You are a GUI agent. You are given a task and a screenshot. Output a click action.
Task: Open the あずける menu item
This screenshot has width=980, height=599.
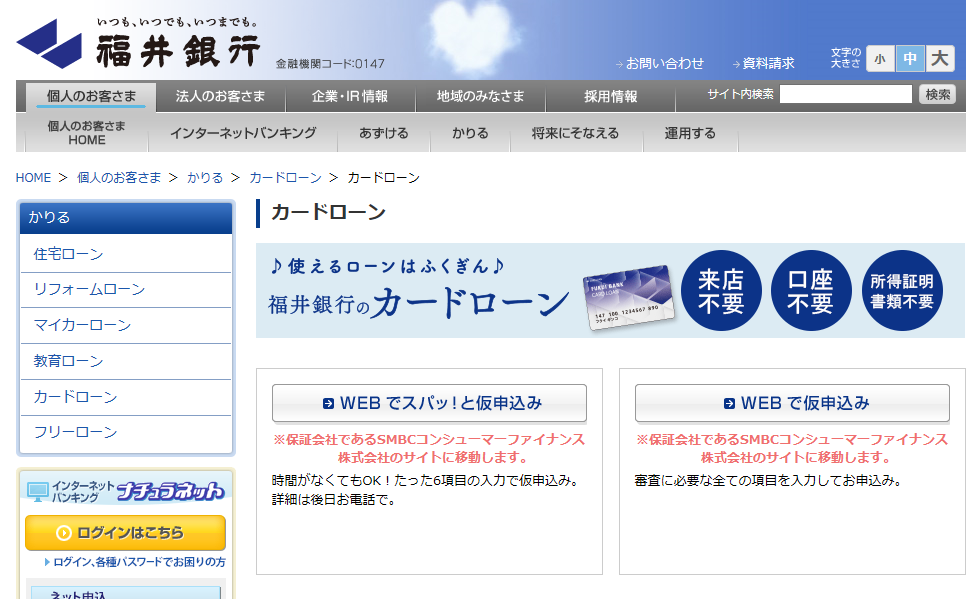(384, 133)
